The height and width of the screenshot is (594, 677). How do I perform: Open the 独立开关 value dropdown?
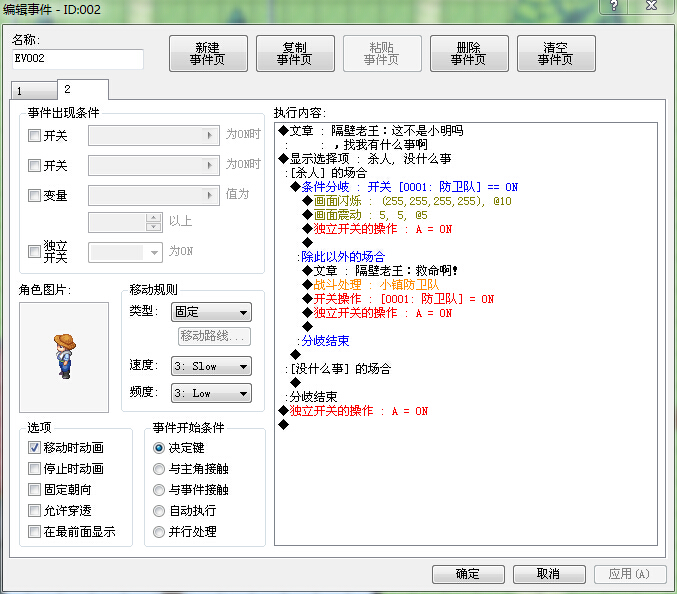[126, 253]
